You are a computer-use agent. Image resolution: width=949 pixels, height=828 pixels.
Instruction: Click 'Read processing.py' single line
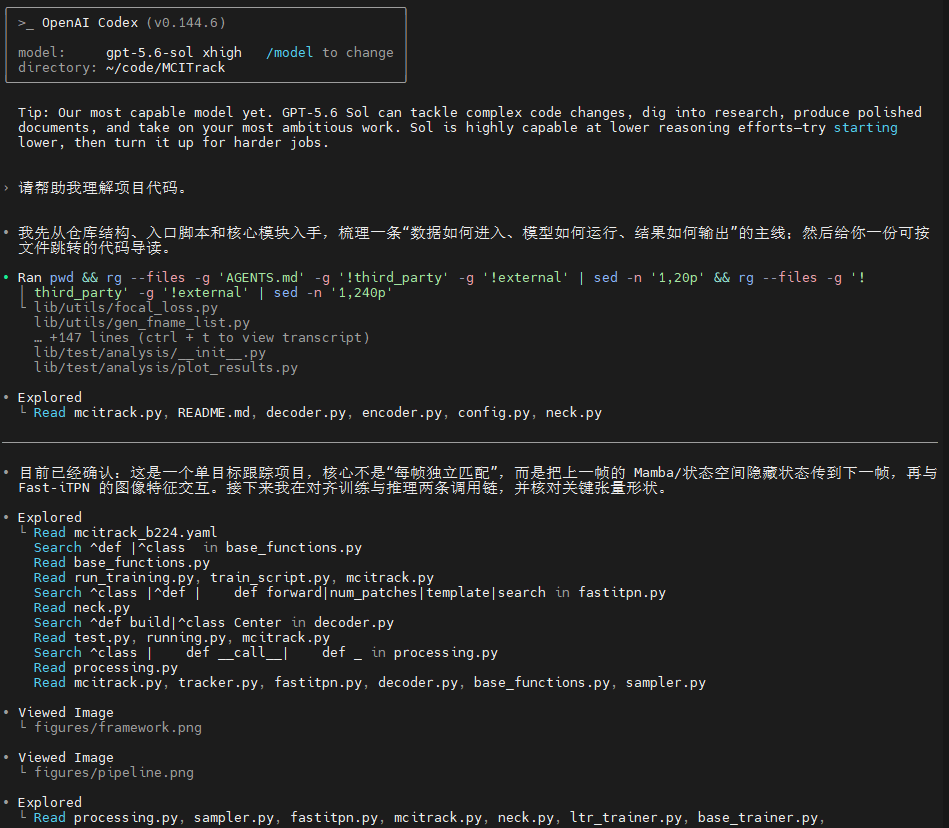[x=106, y=668]
